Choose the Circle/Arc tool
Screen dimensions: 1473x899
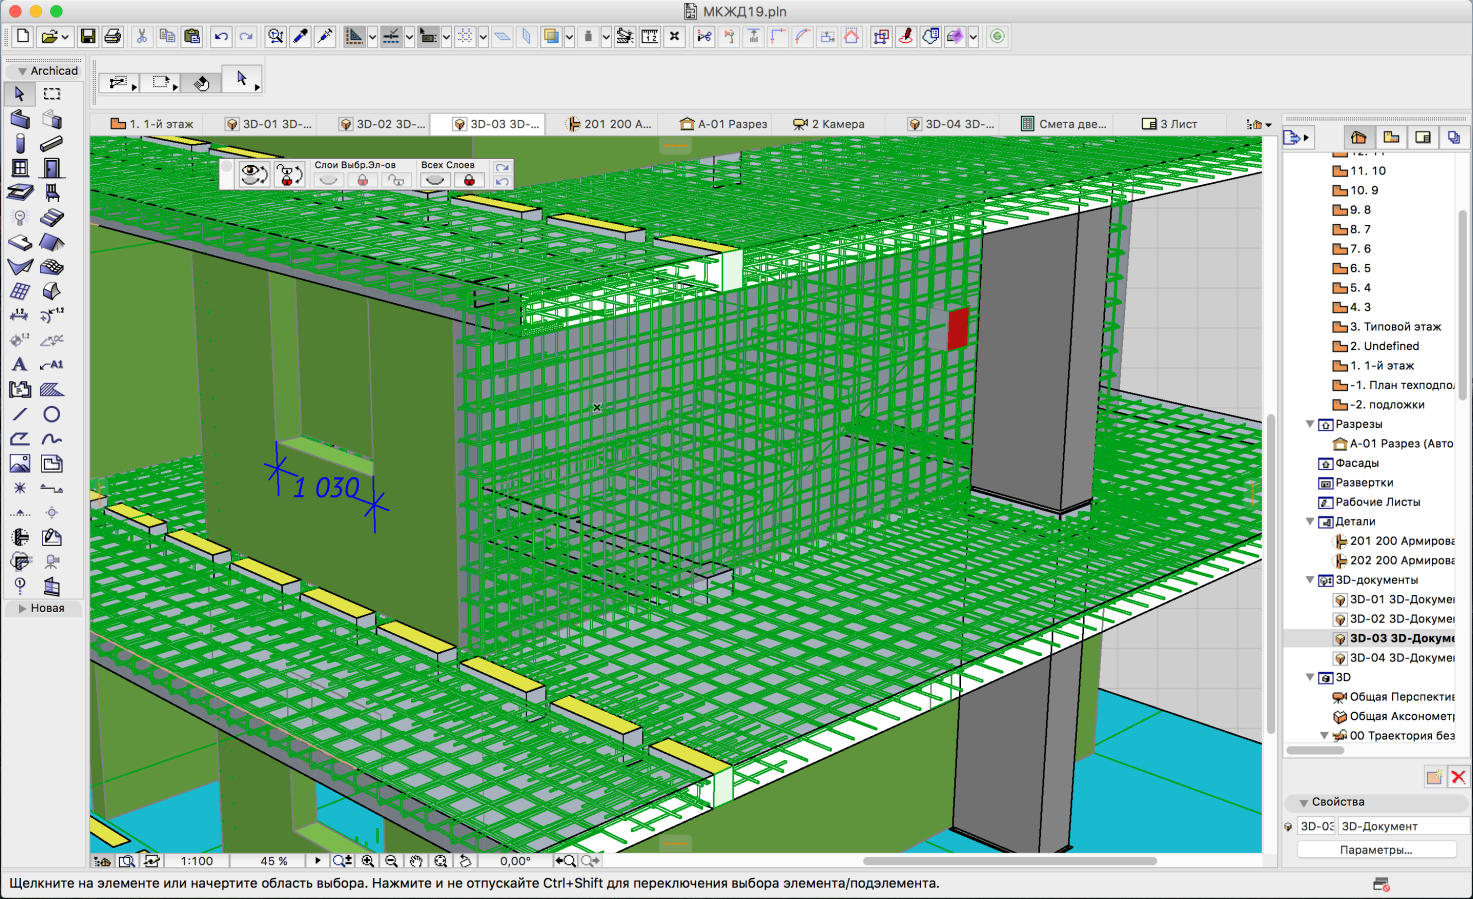pyautogui.click(x=52, y=414)
